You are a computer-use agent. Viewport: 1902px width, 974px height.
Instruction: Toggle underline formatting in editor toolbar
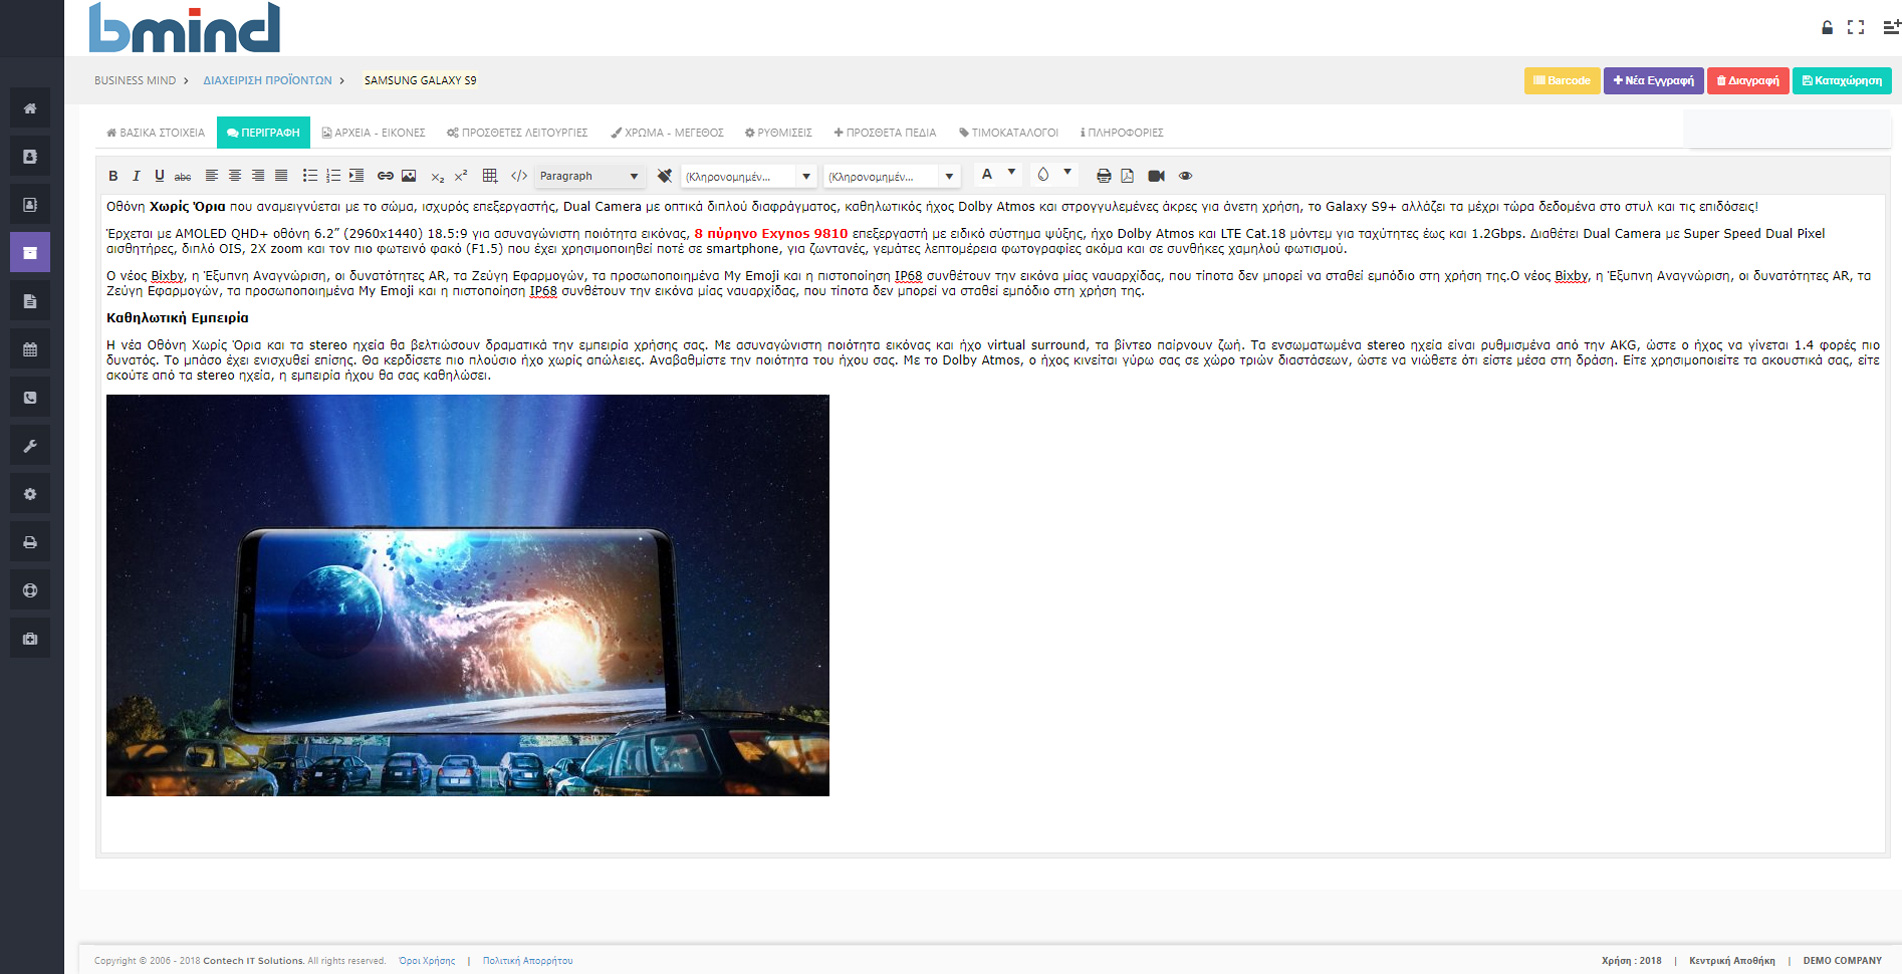tap(159, 176)
